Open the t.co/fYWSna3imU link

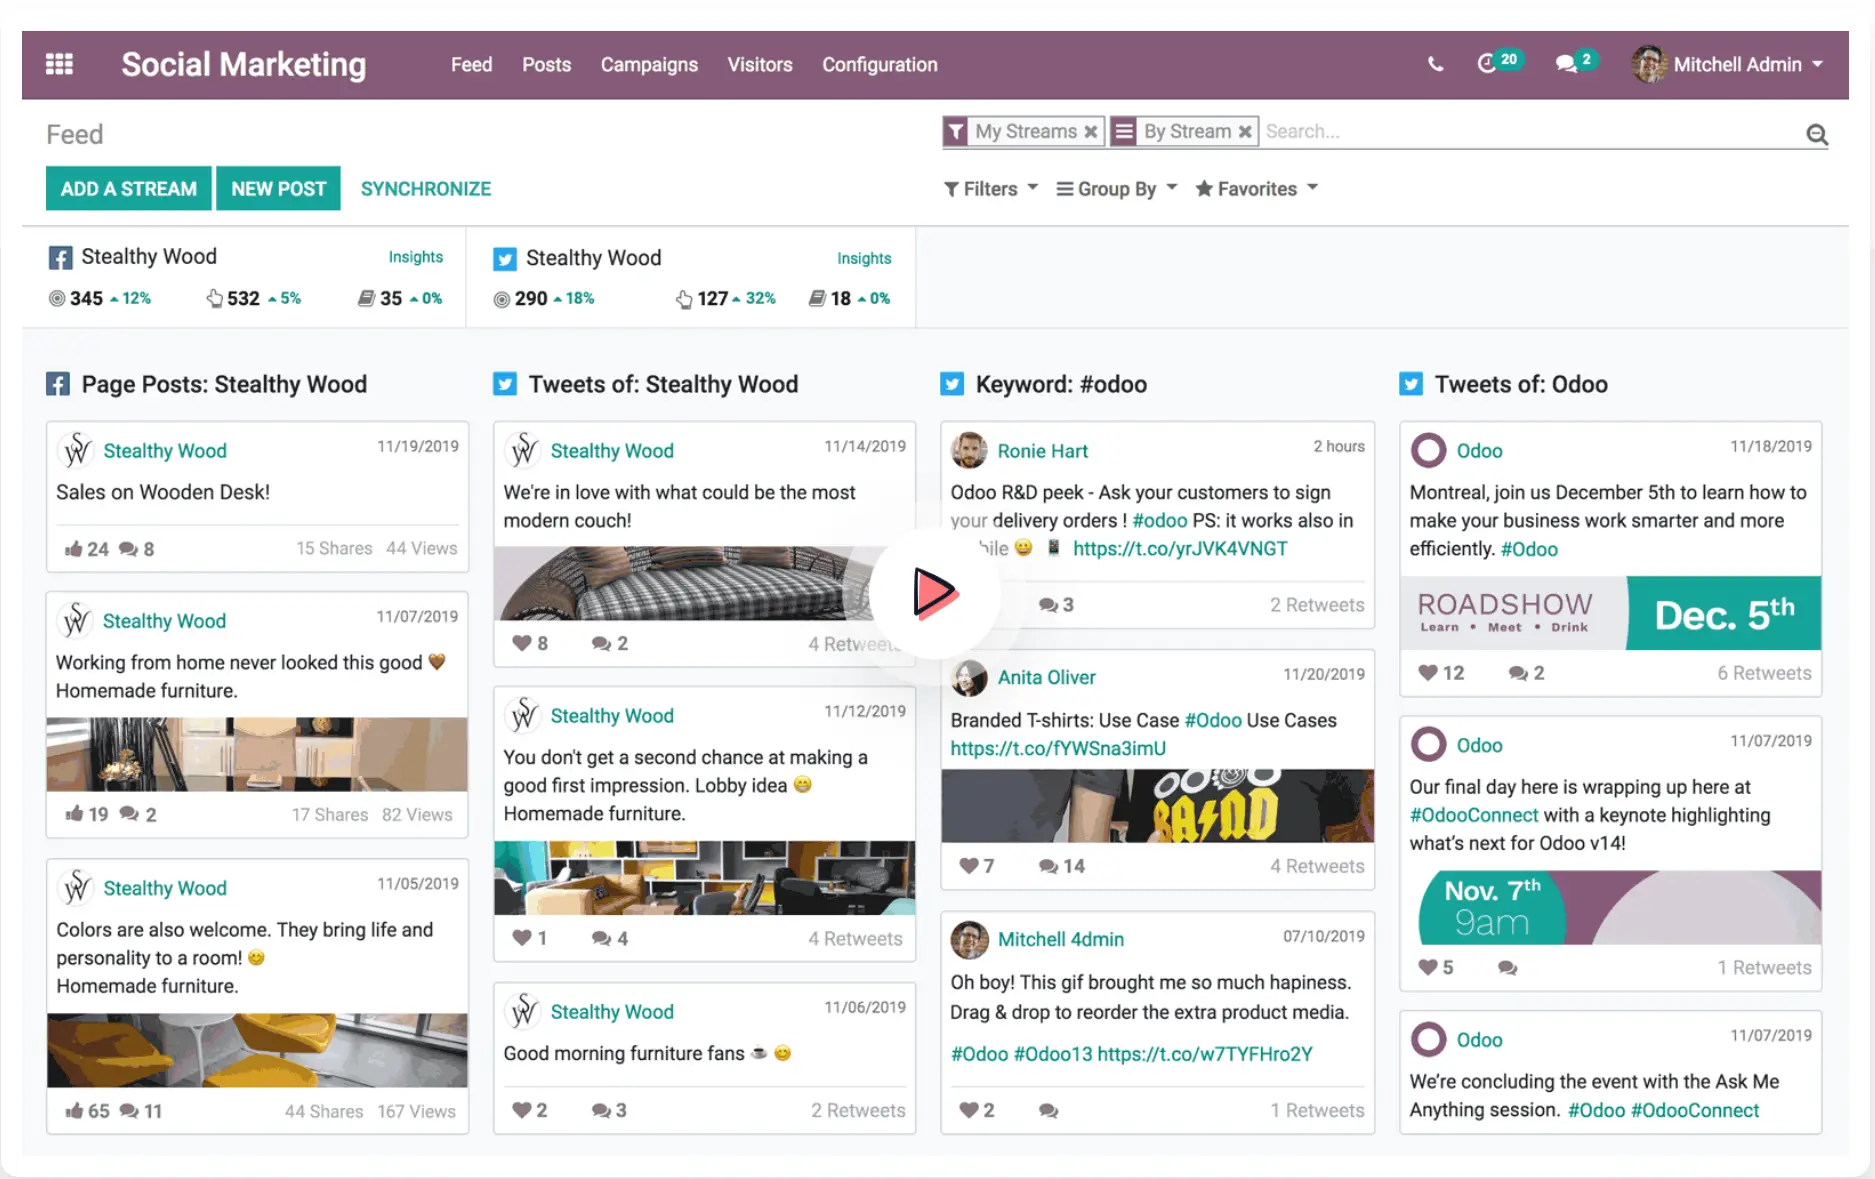point(1058,748)
